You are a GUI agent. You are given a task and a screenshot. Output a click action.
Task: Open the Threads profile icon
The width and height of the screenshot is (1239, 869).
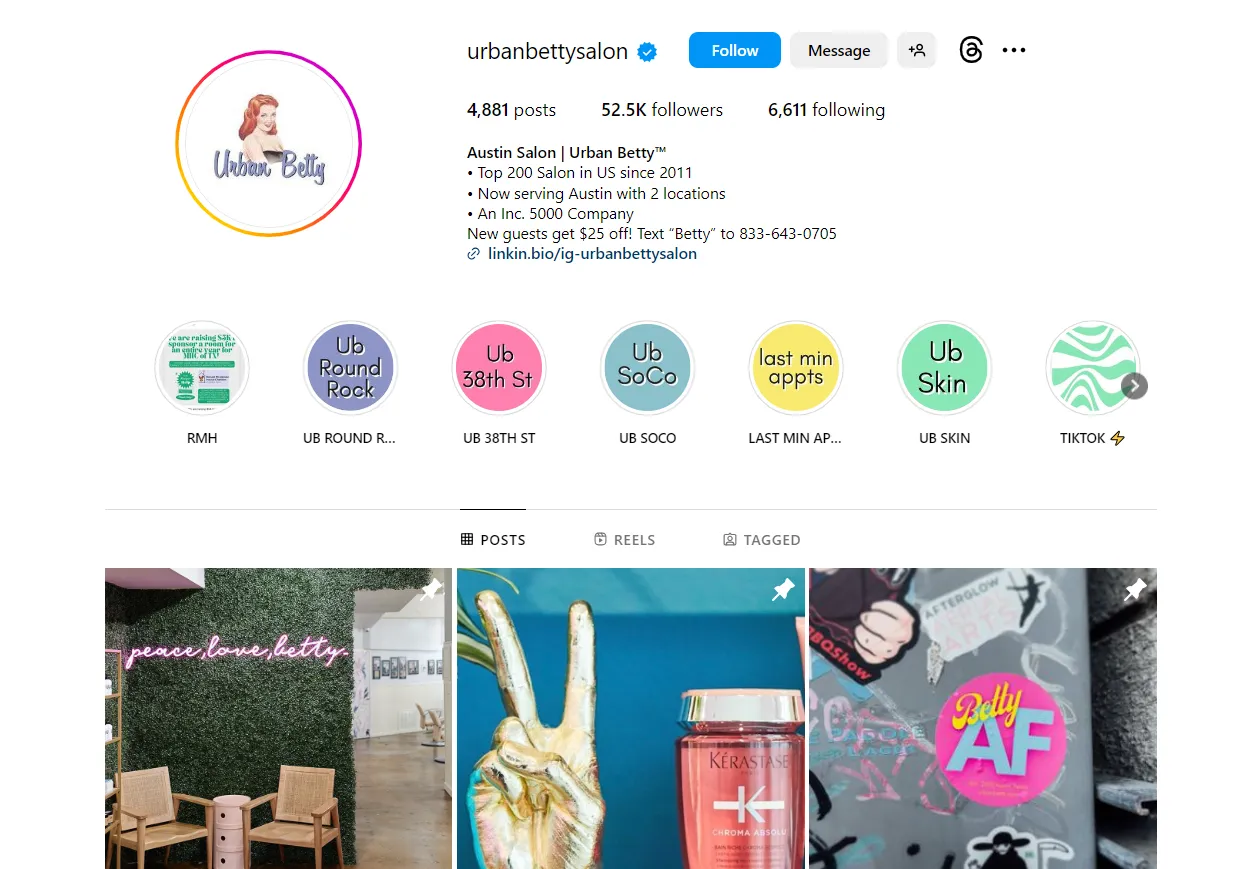coord(971,50)
